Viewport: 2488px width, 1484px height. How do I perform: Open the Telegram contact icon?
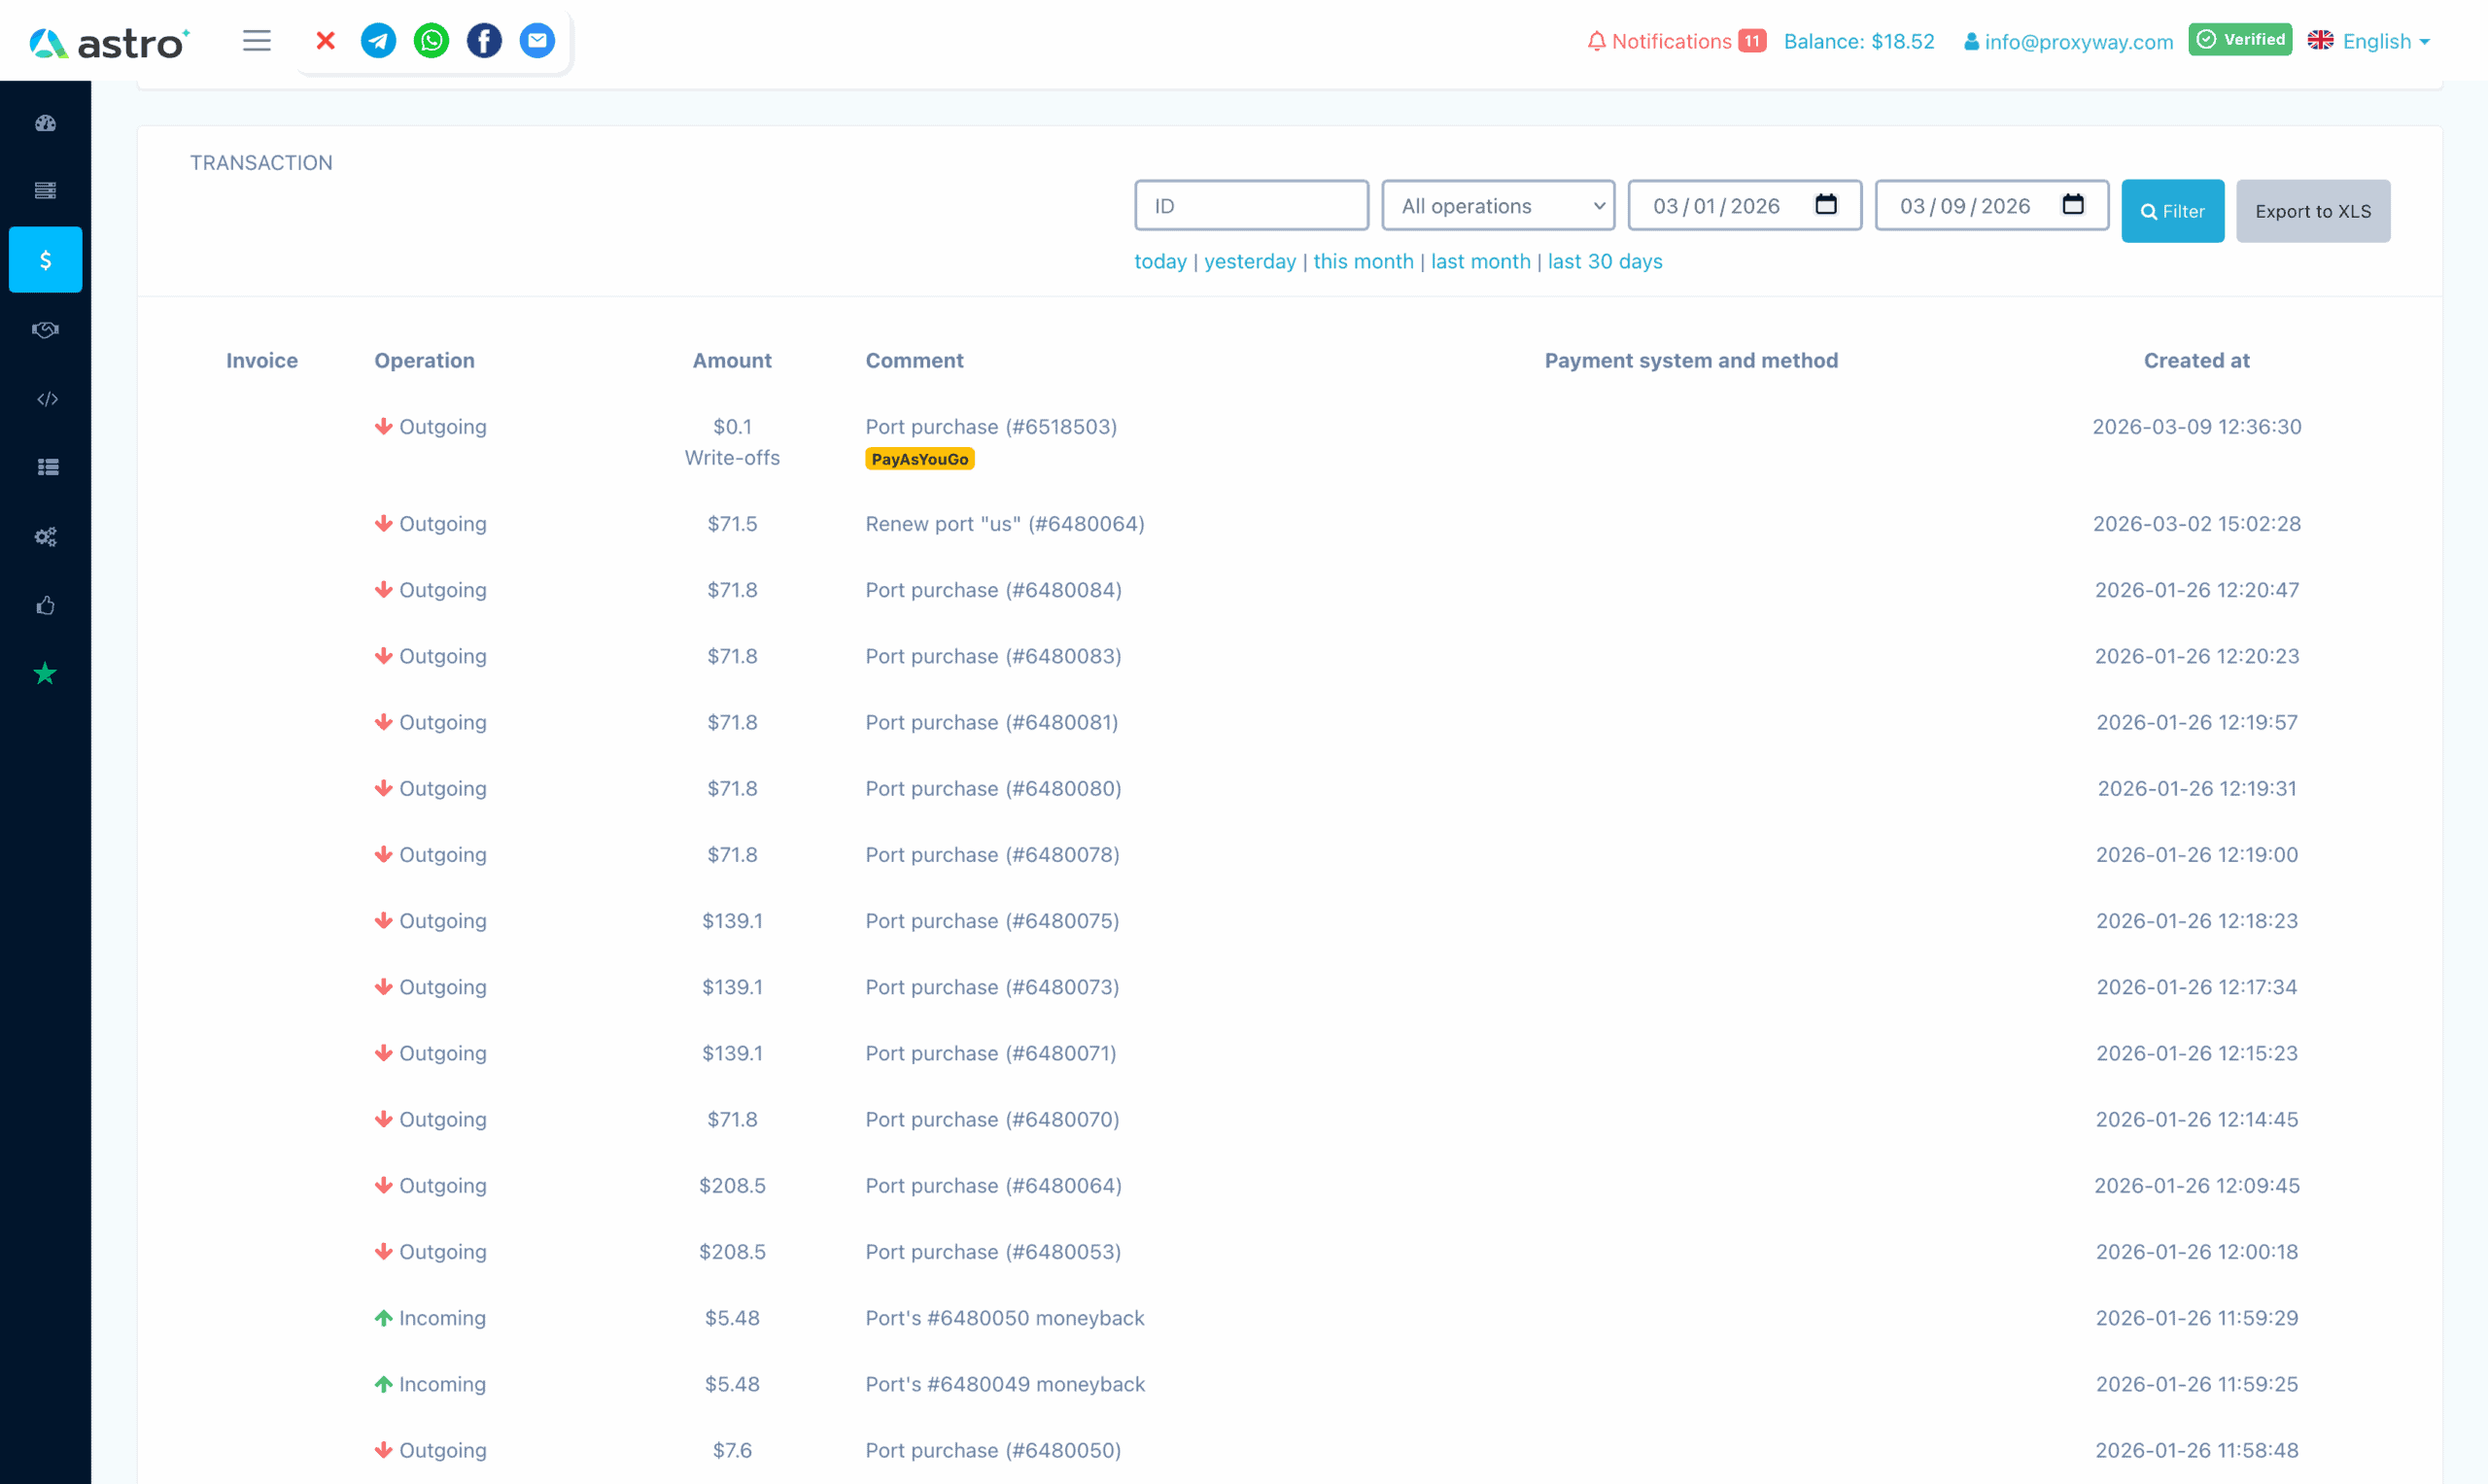[378, 41]
